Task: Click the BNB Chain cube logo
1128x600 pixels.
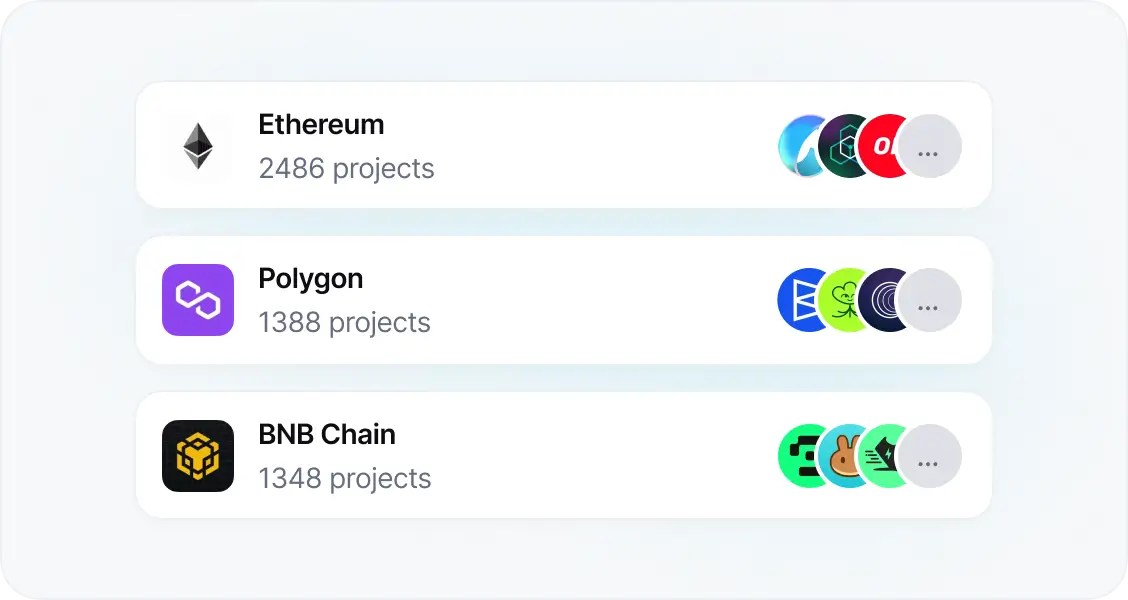Action: click(198, 456)
